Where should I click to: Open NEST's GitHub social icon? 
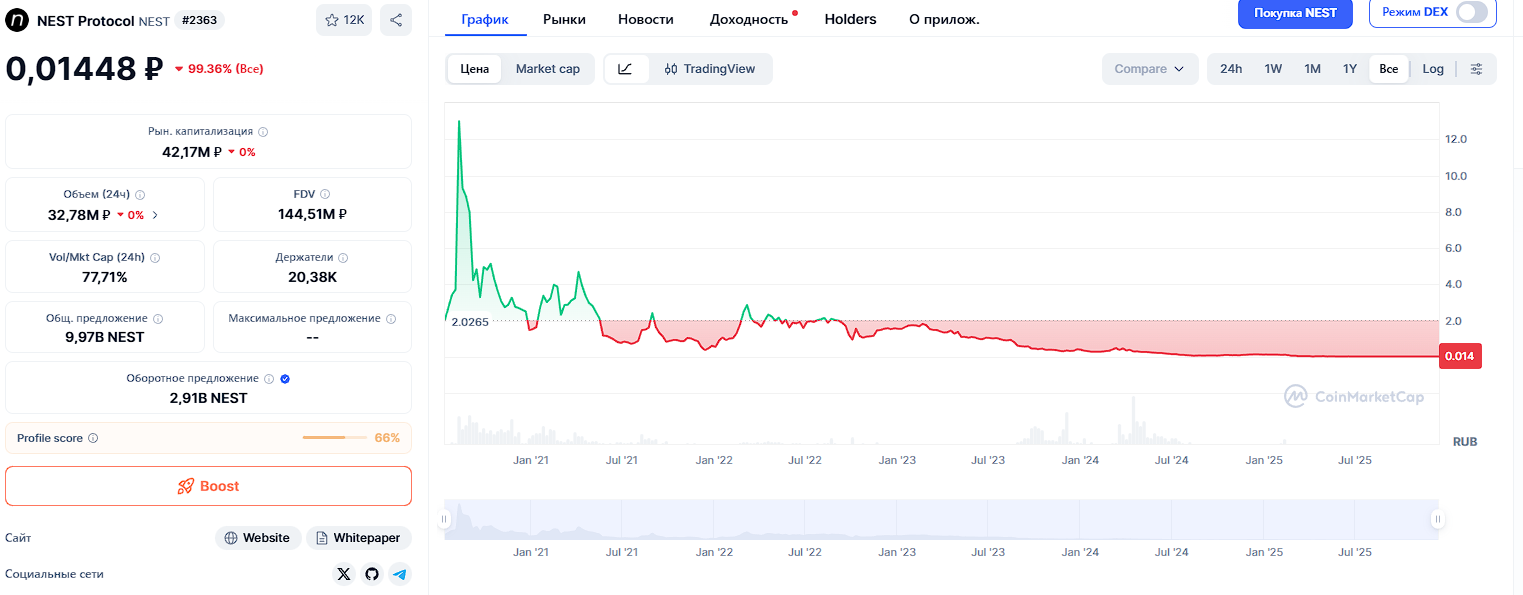pos(371,574)
